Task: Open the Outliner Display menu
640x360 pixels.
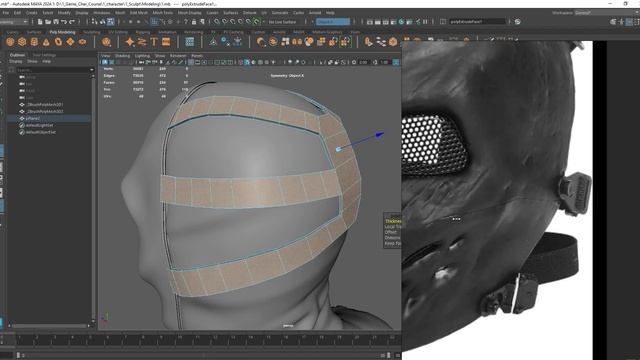Action: (x=16, y=61)
